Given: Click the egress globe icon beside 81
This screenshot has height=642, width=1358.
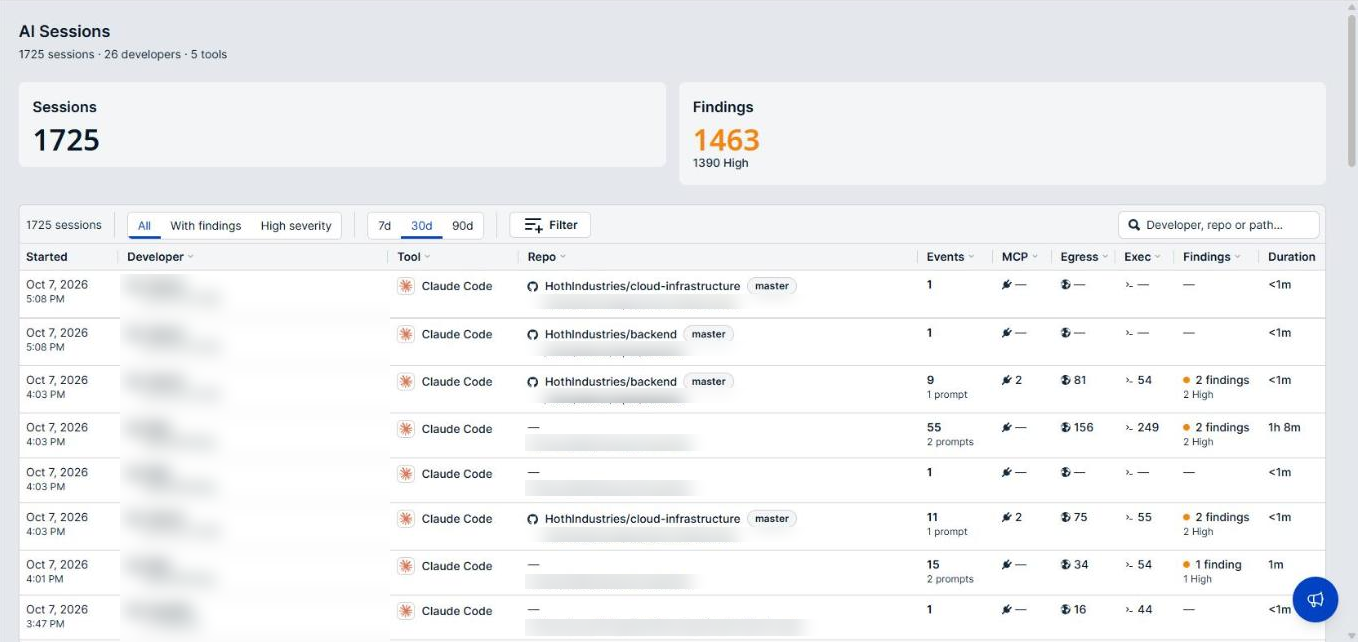Looking at the screenshot, I should click(1066, 380).
